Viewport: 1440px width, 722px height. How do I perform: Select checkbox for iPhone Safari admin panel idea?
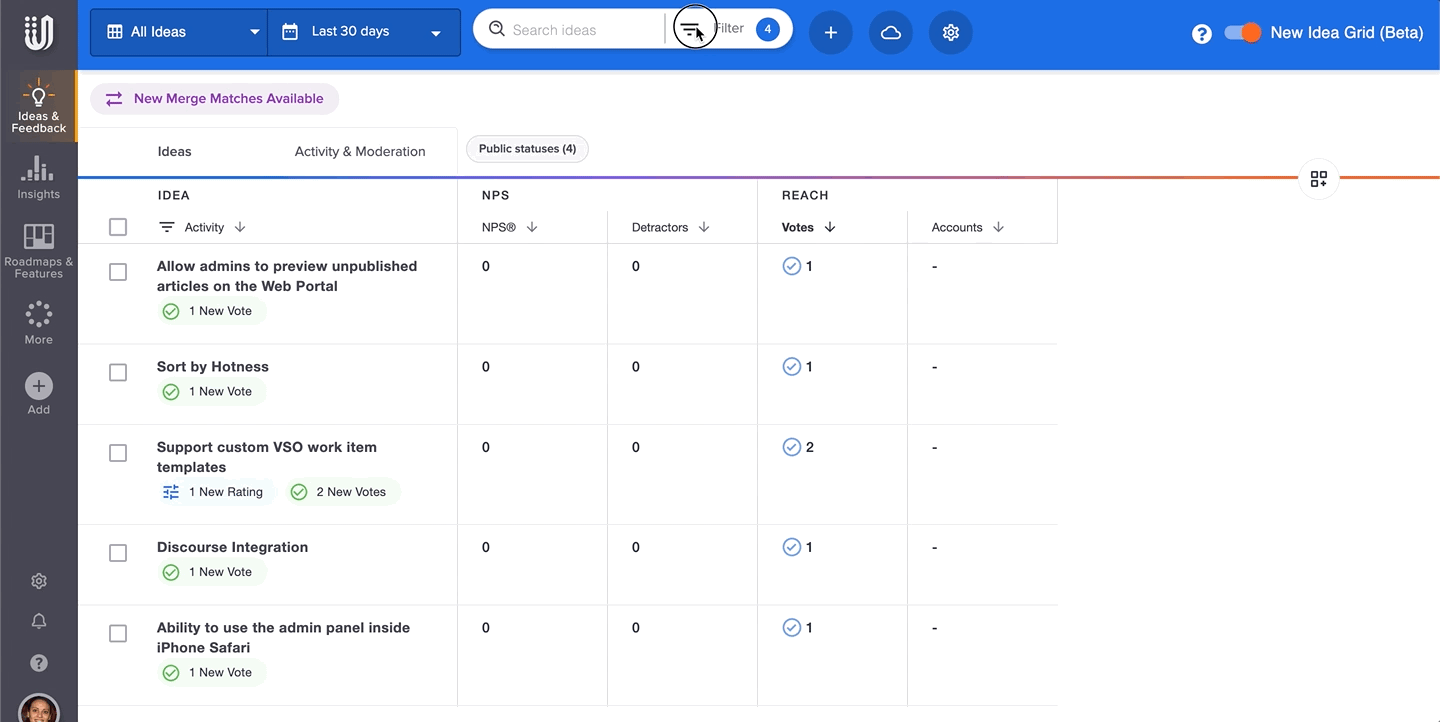pyautogui.click(x=118, y=634)
